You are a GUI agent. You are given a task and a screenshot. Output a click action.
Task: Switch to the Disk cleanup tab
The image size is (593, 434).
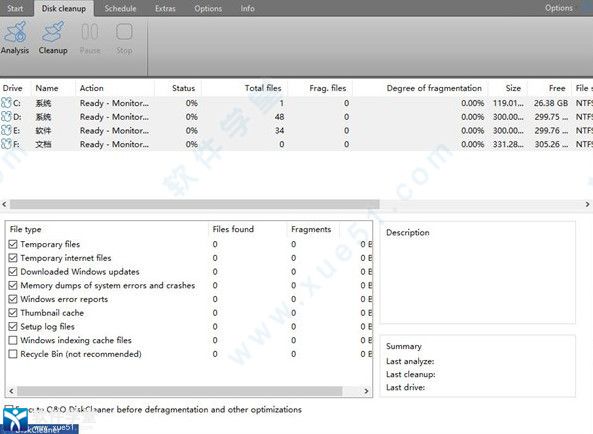[x=64, y=8]
